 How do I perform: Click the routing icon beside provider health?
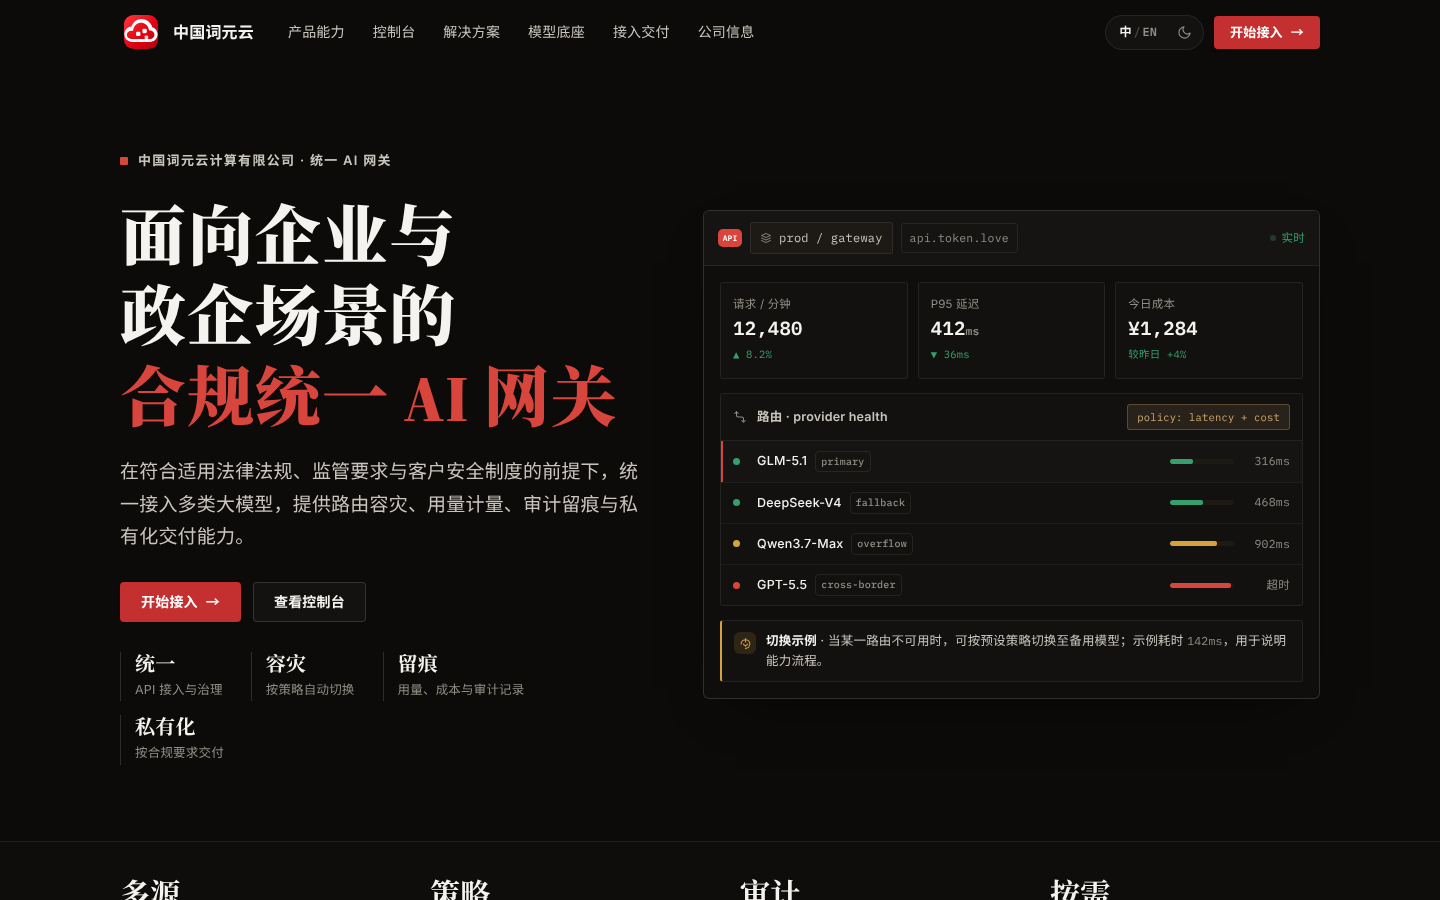click(x=740, y=417)
